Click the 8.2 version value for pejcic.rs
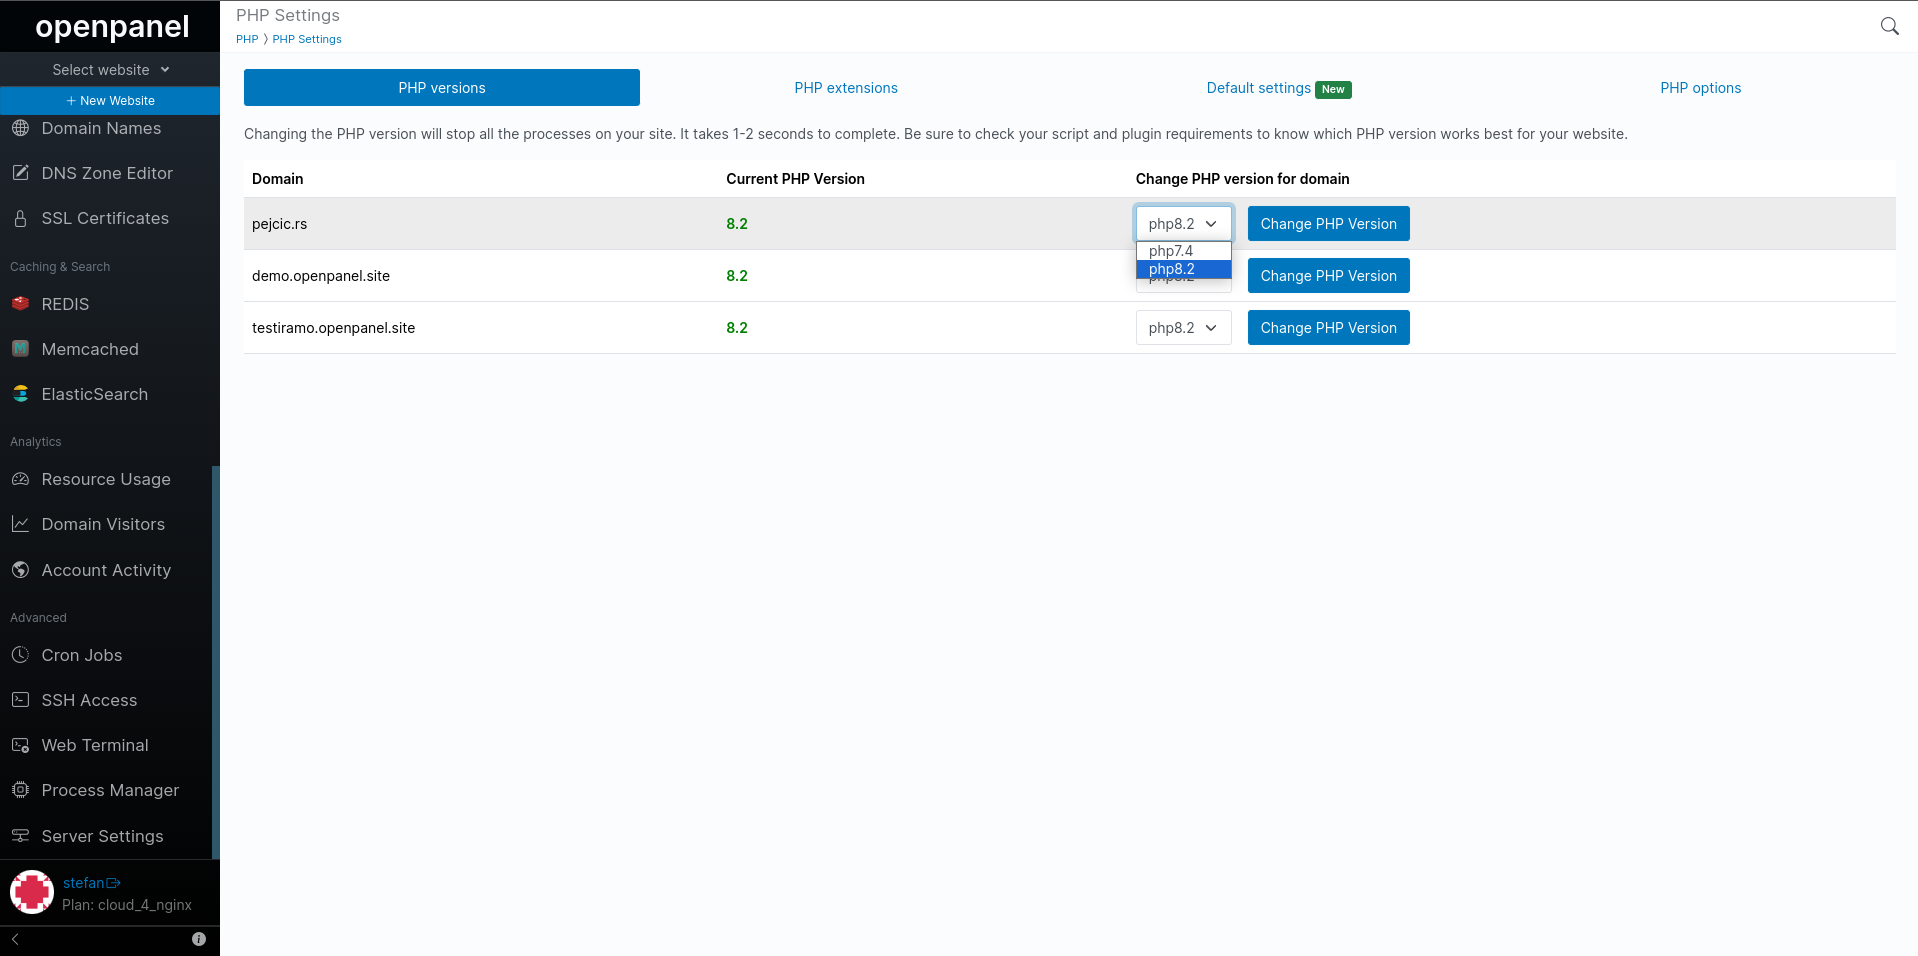1918x956 pixels. [737, 224]
